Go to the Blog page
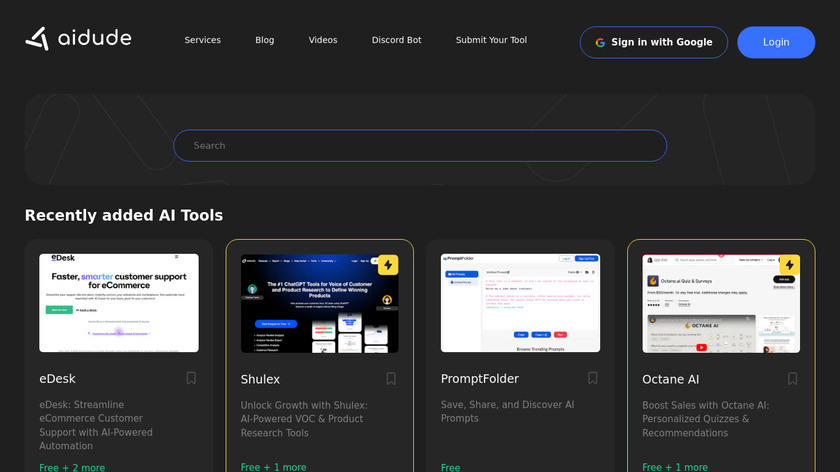The width and height of the screenshot is (840, 472). coord(265,40)
